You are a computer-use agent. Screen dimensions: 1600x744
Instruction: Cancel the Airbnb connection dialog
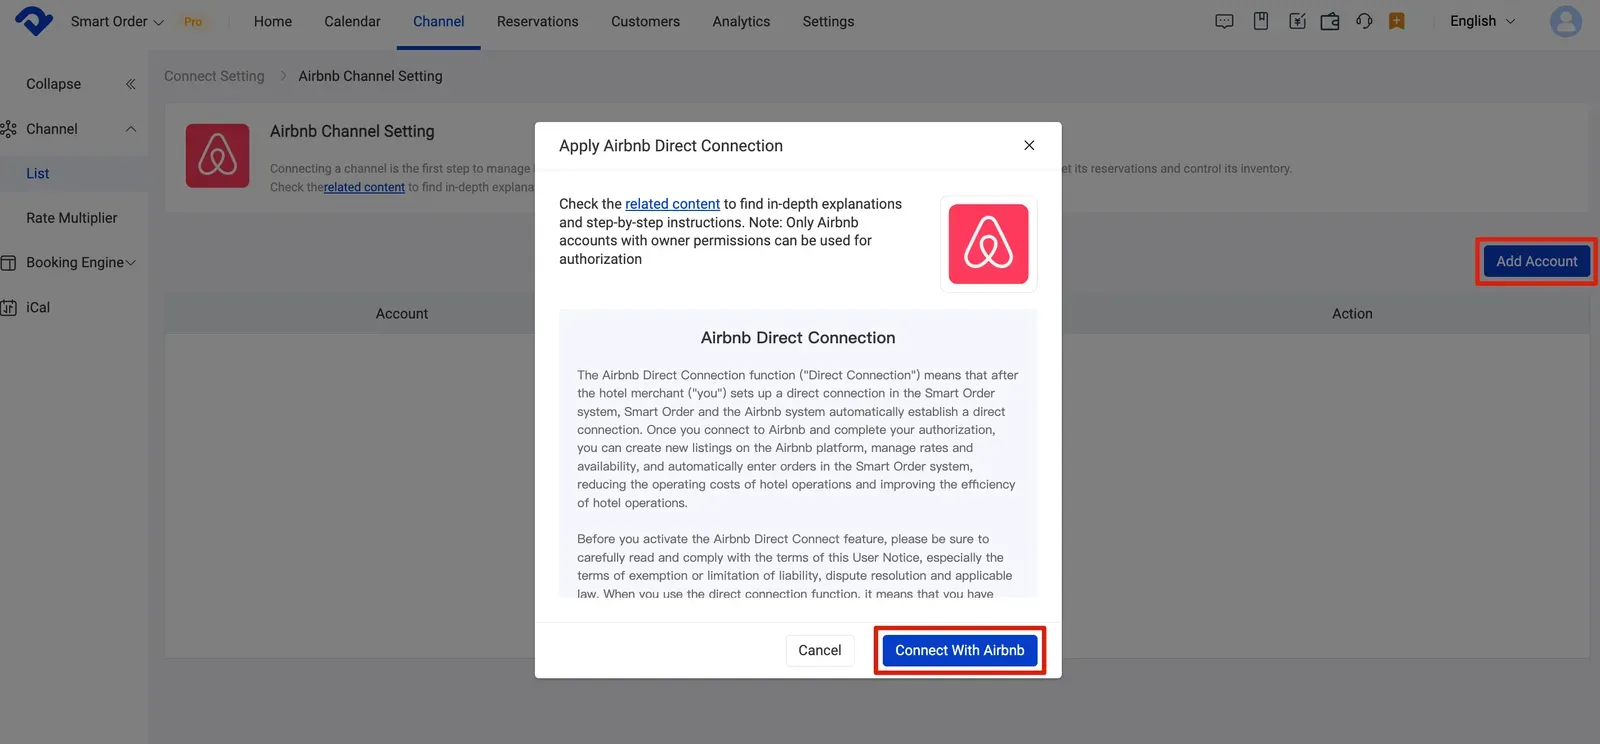[x=820, y=650]
